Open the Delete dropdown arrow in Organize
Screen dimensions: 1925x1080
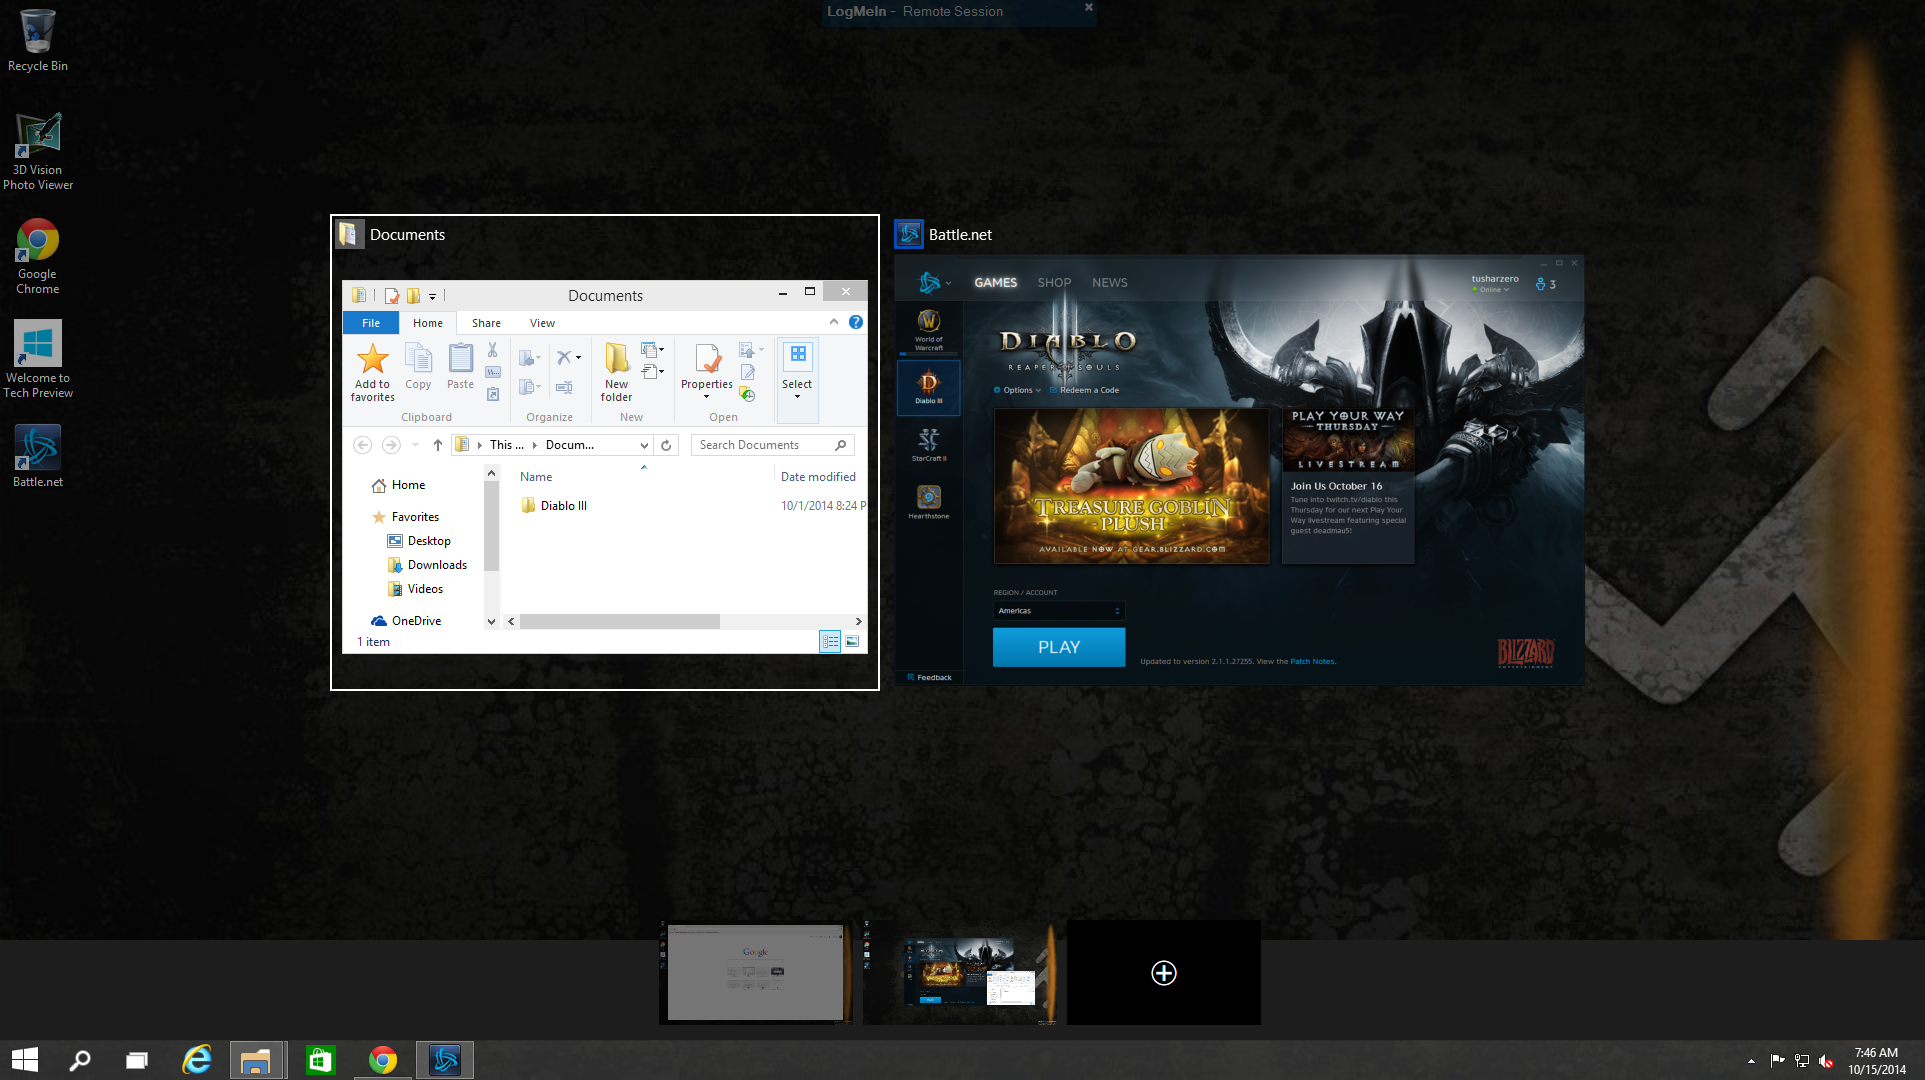[578, 357]
